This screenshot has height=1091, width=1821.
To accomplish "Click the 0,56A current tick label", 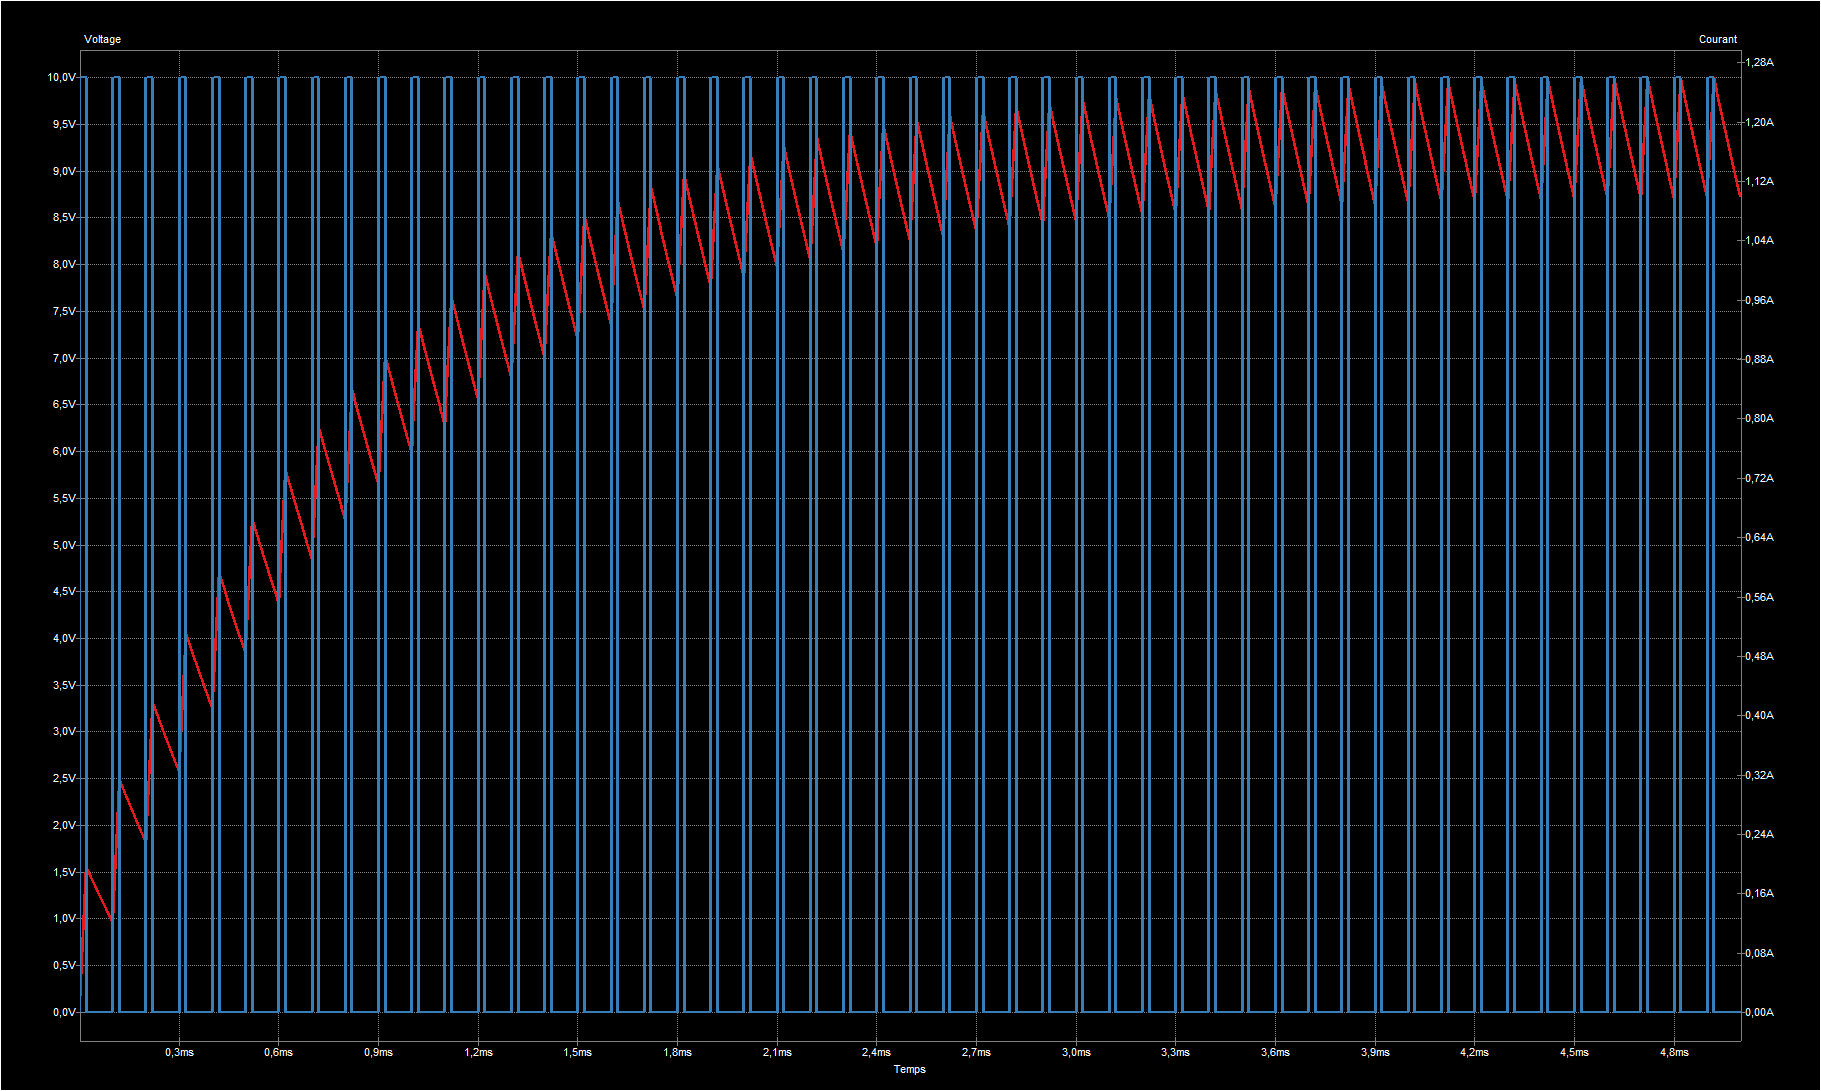I will click(x=1759, y=597).
